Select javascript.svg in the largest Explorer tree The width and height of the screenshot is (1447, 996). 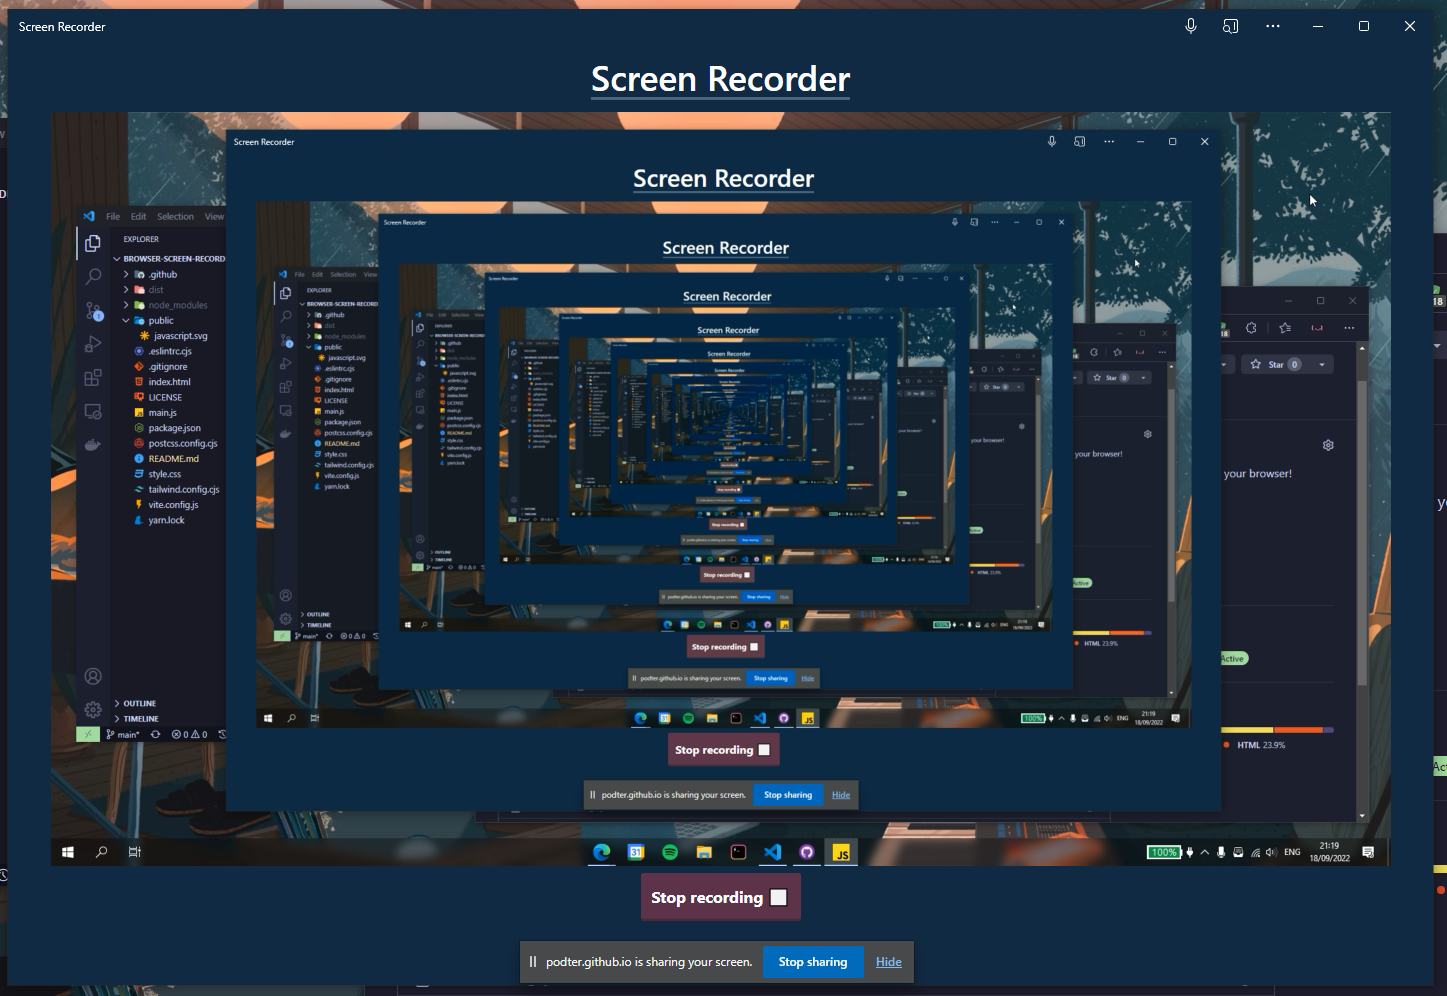coord(181,336)
